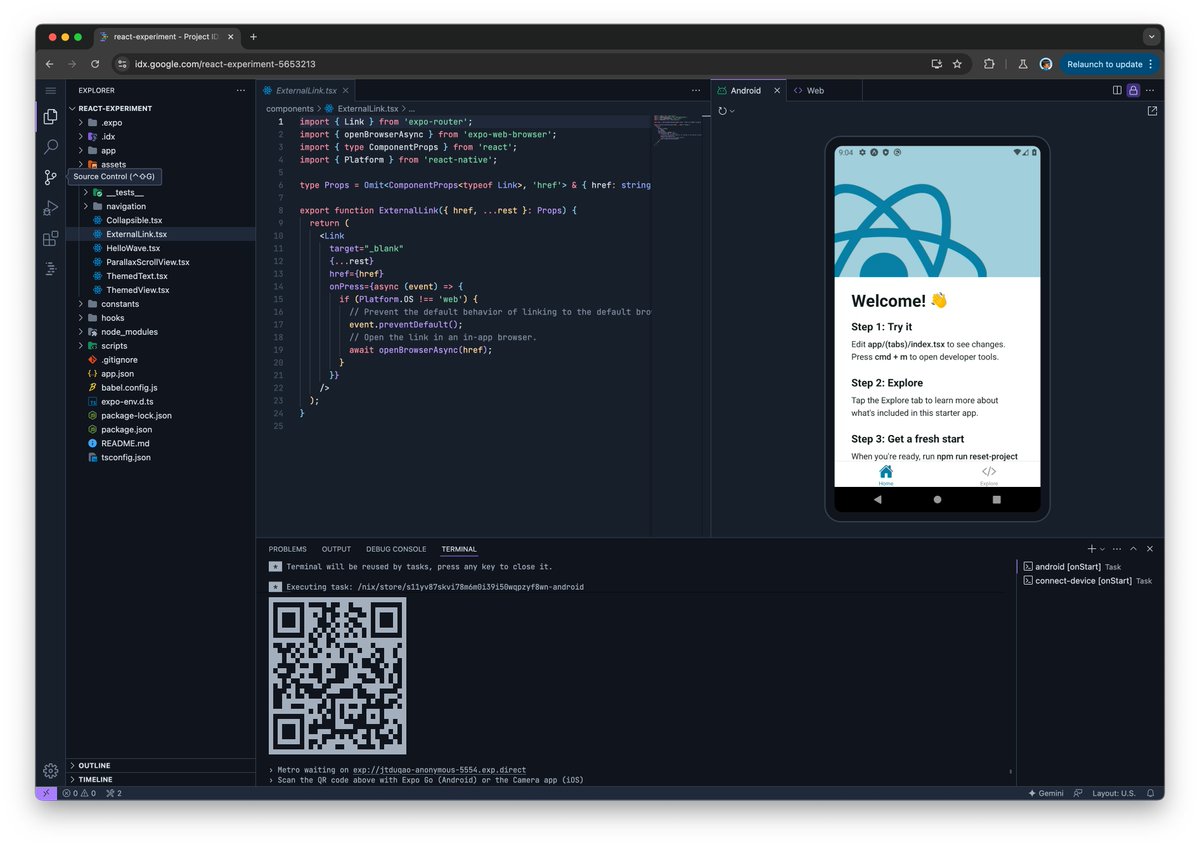Switch to the Web preview tab

(814, 89)
